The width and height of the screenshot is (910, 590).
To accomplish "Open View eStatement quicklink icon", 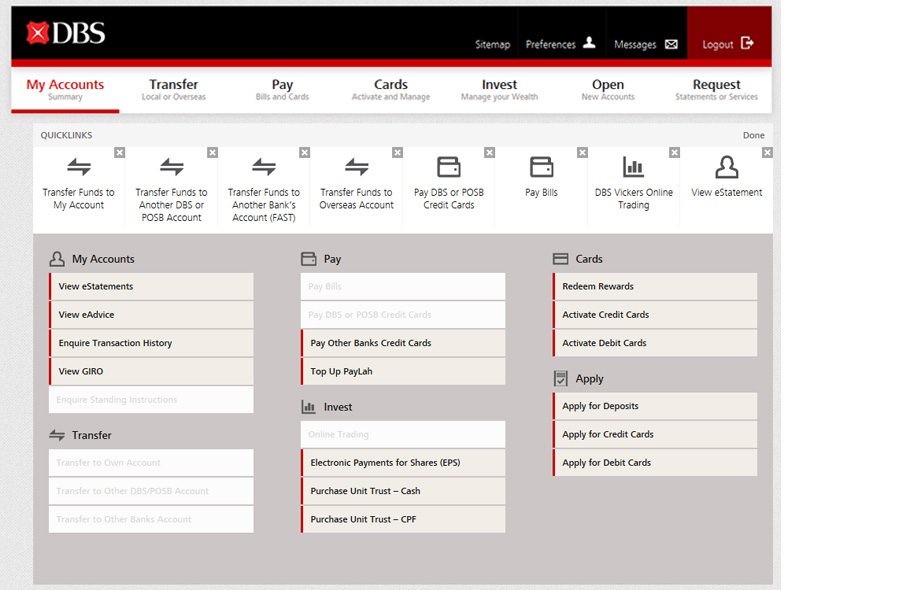I will click(727, 167).
